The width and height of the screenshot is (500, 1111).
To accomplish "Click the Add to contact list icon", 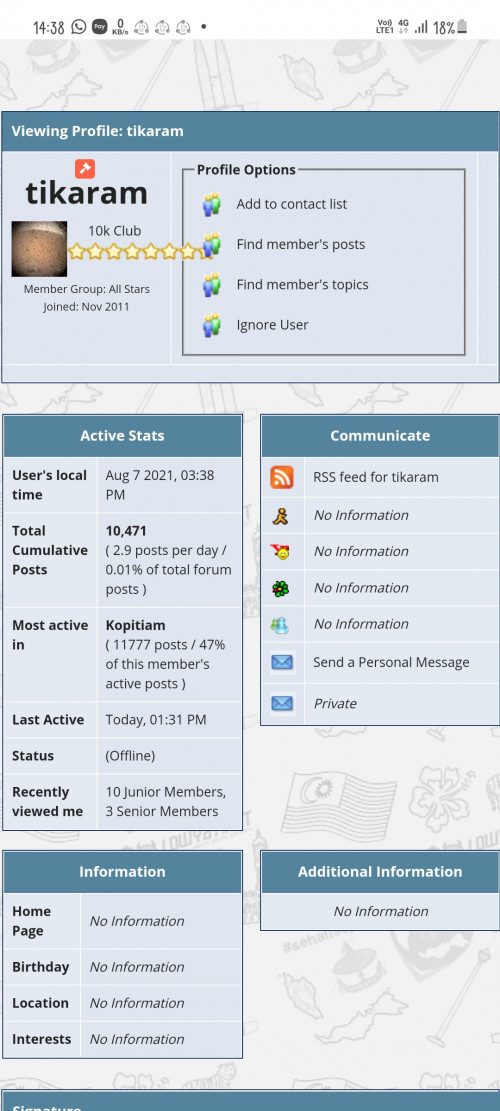I will coord(211,204).
